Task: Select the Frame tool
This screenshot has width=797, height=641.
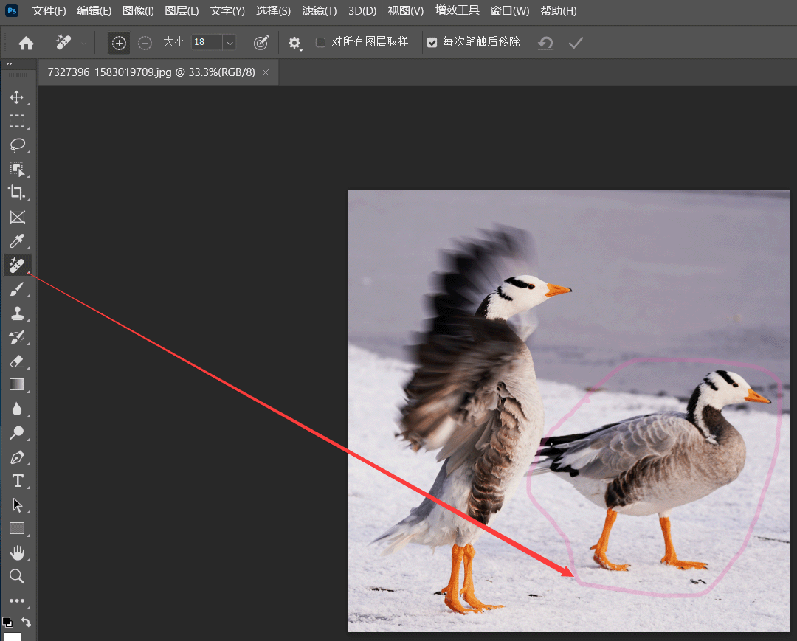Action: (x=17, y=217)
